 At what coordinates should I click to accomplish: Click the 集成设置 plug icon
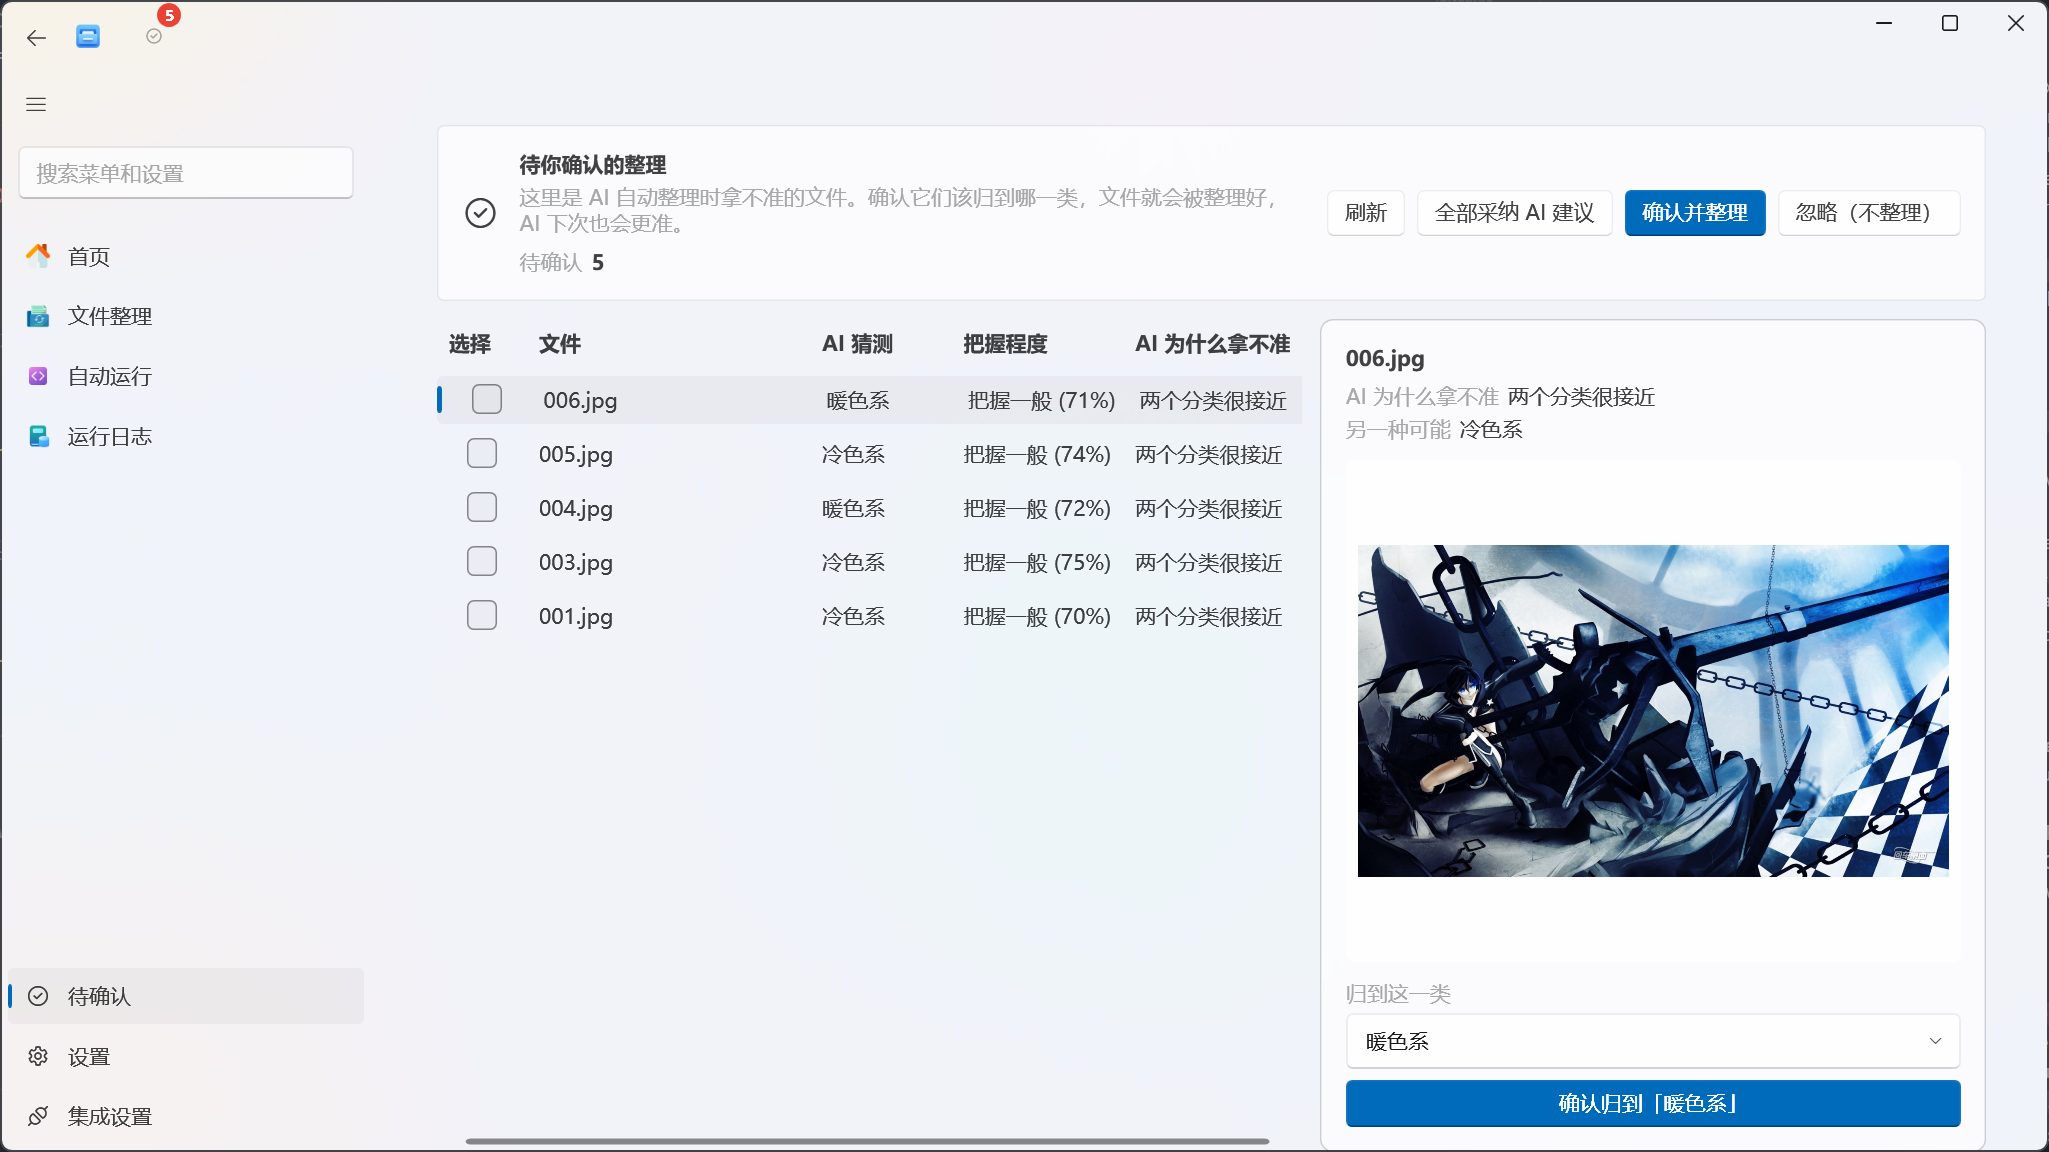(38, 1116)
